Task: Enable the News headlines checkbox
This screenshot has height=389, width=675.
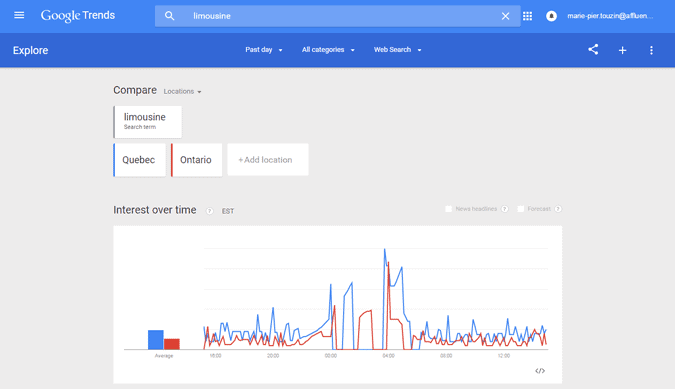Action: point(449,209)
